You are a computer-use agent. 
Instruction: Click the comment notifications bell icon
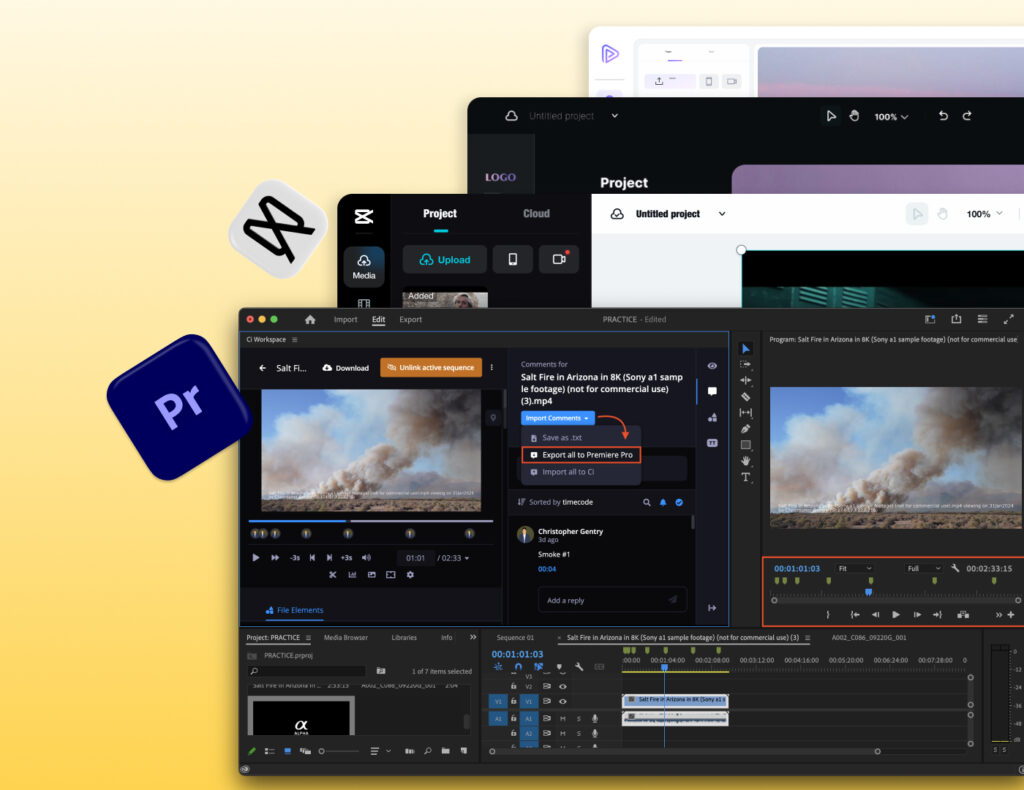[x=663, y=502]
